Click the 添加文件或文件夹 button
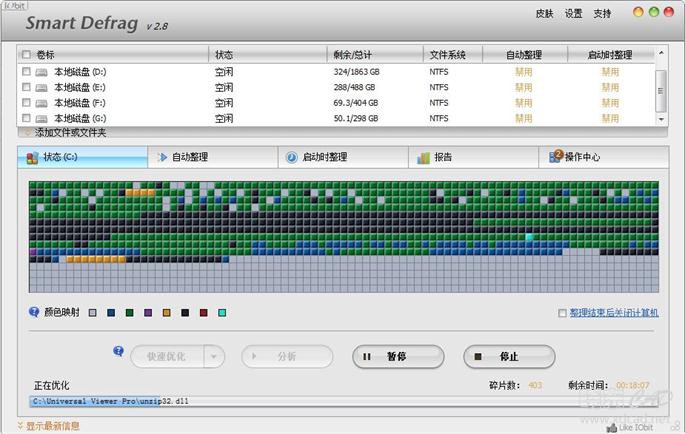 [70, 132]
